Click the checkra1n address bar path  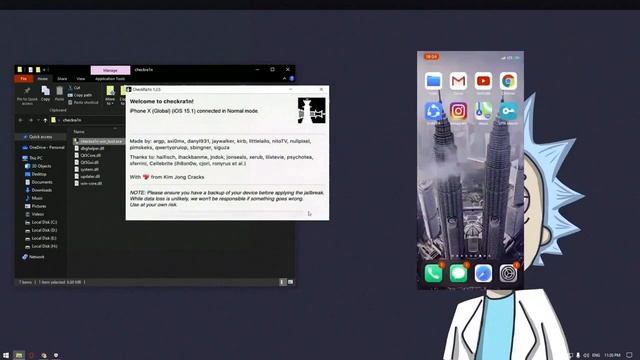point(72,120)
